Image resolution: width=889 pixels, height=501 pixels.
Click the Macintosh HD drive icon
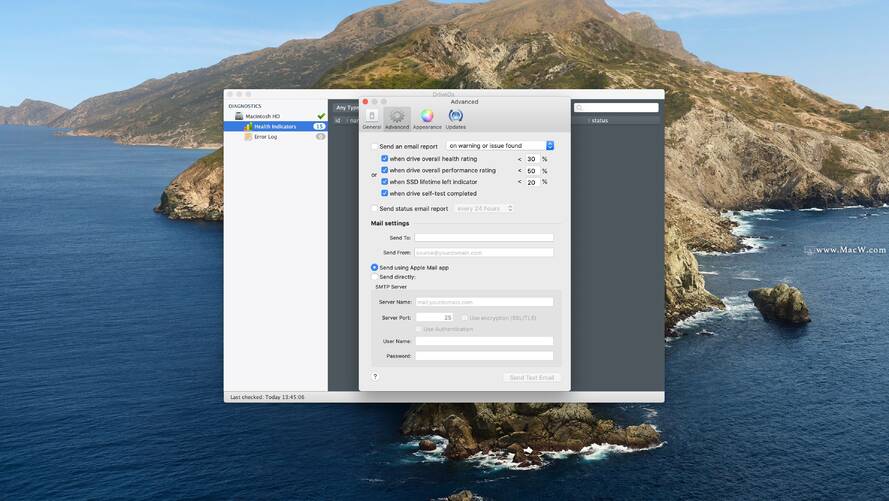(x=238, y=116)
